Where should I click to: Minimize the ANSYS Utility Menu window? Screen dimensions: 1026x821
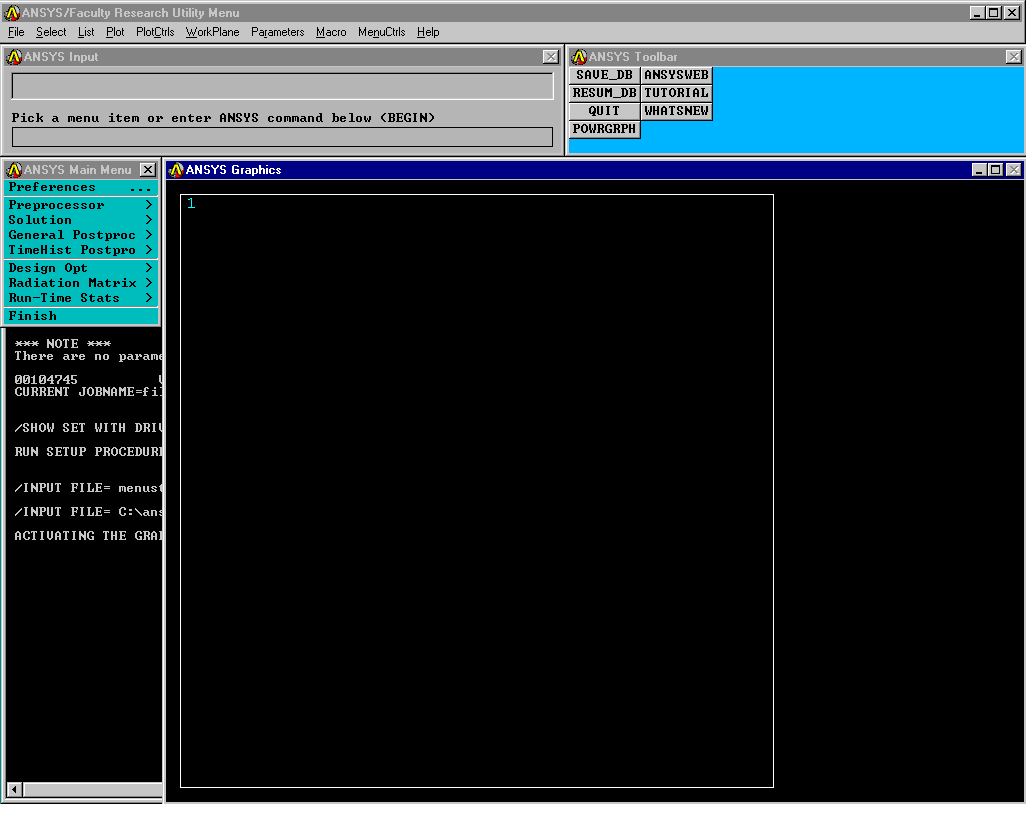[x=977, y=12]
